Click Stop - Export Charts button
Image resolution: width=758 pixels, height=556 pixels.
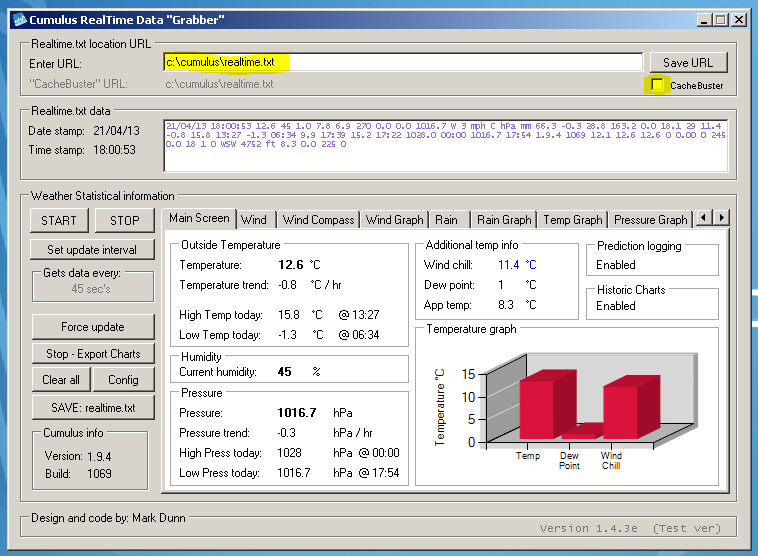(92, 353)
